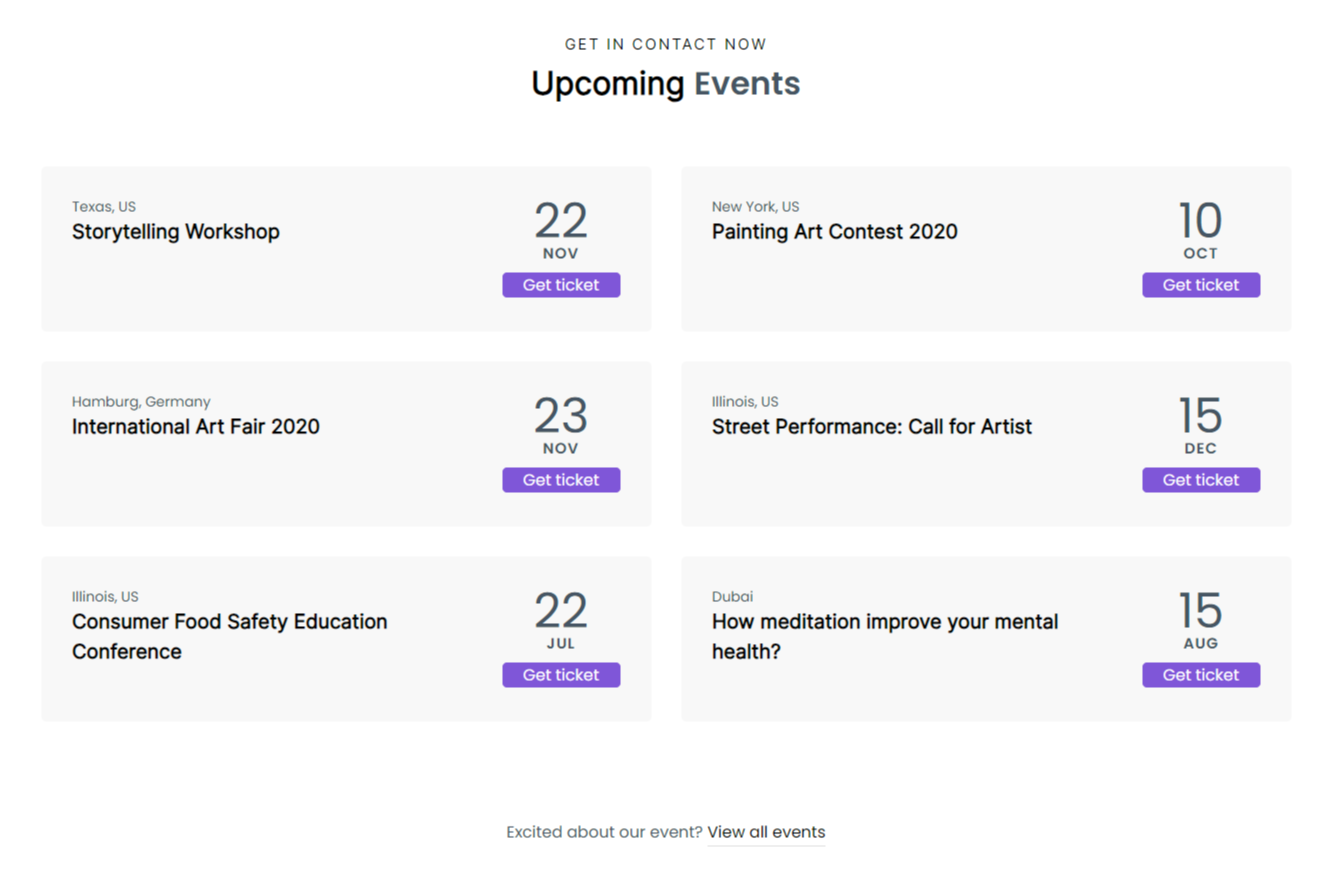Open the View all events link
Screen dimensions: 1343x875
pos(766,832)
